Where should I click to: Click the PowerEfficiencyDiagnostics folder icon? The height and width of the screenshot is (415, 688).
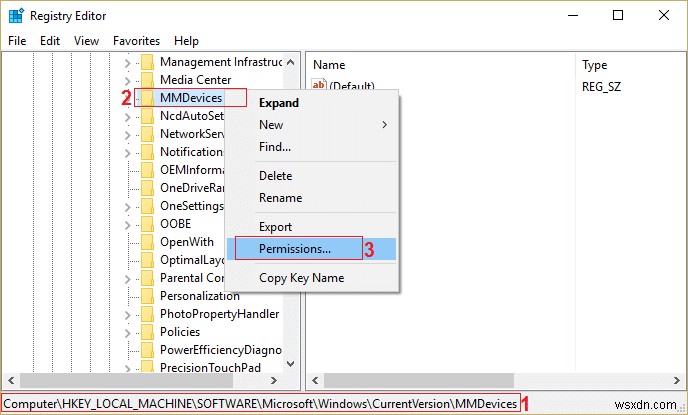pyautogui.click(x=147, y=350)
